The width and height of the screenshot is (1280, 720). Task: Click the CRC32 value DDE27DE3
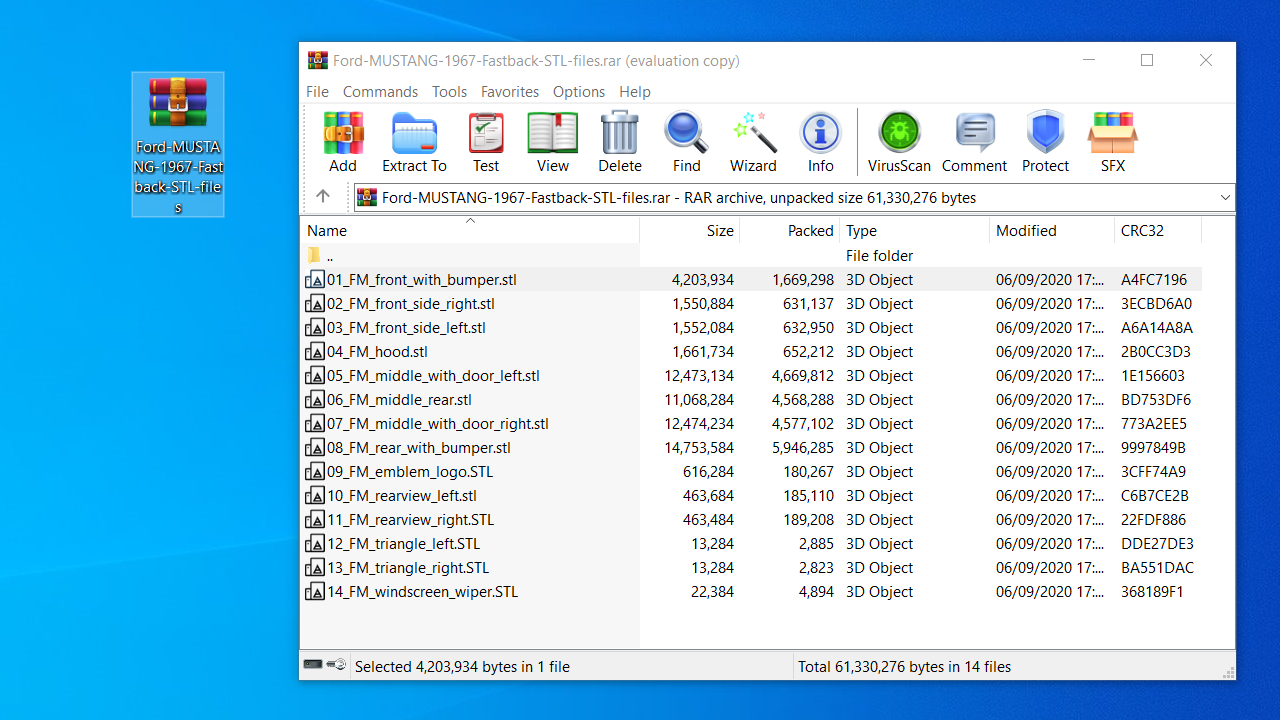tap(1157, 544)
